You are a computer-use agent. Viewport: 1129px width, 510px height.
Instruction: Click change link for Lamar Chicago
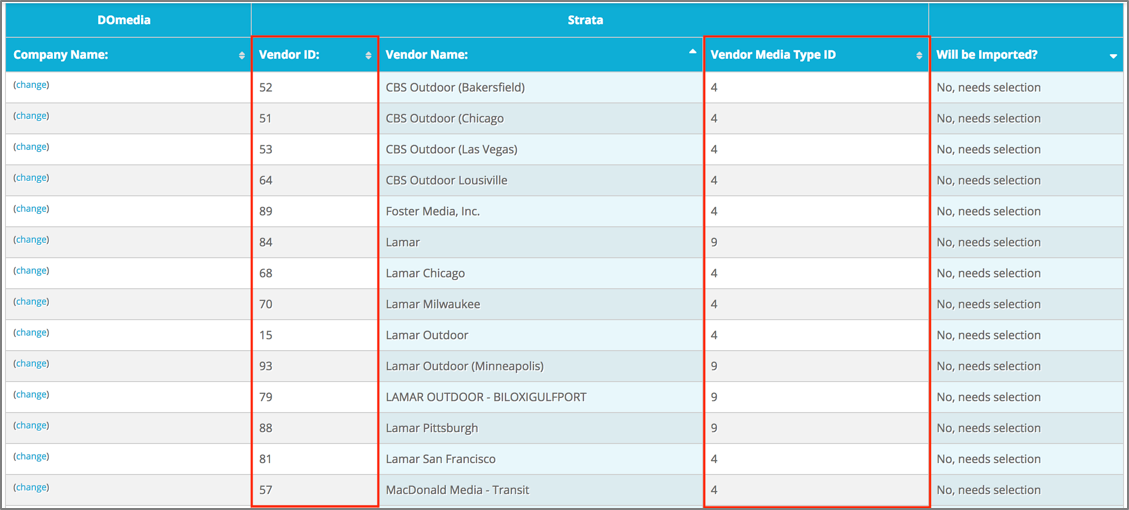[x=32, y=271]
